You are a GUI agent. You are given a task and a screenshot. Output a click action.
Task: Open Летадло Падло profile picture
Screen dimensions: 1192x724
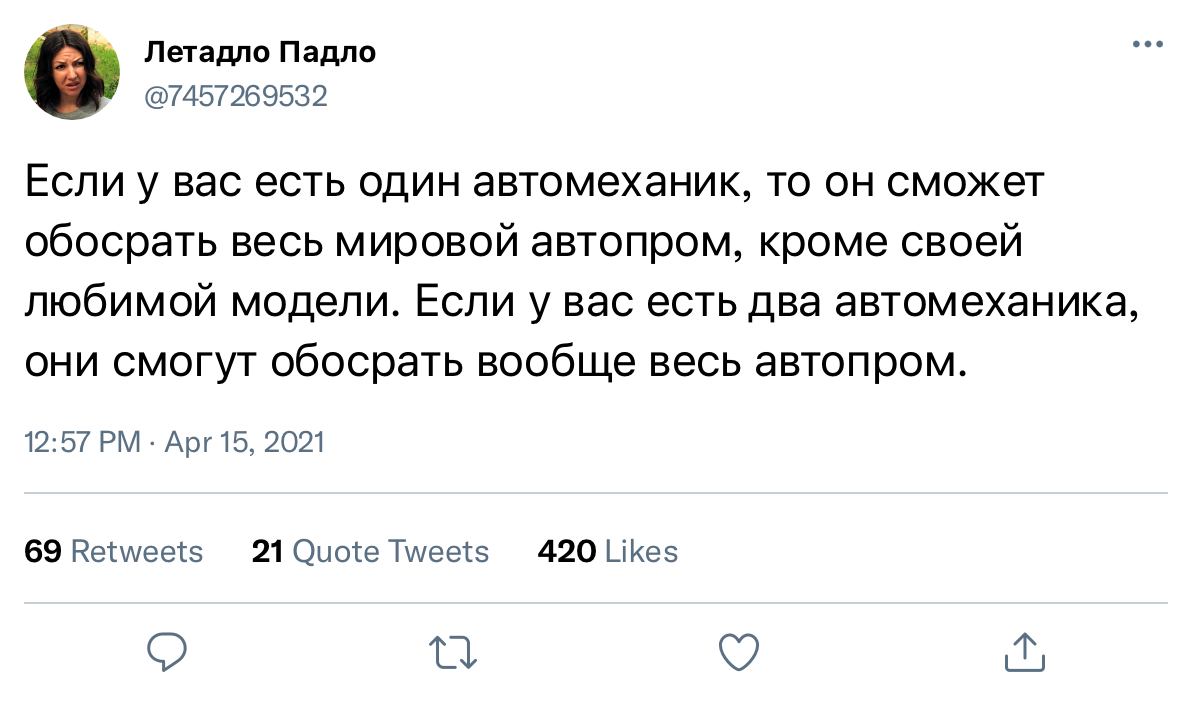pyautogui.click(x=68, y=72)
